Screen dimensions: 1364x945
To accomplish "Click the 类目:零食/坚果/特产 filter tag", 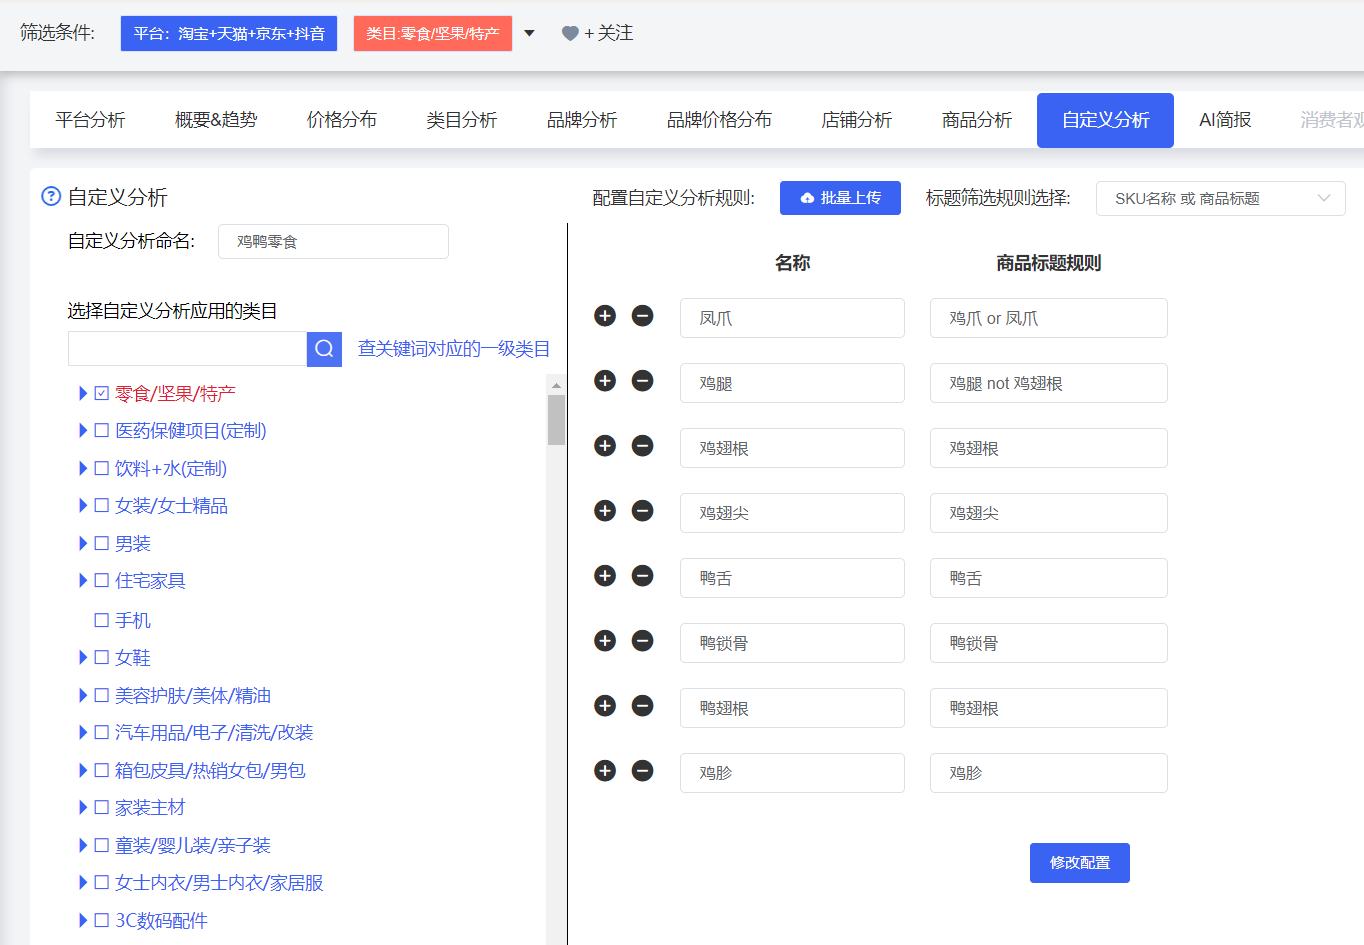I will (433, 33).
